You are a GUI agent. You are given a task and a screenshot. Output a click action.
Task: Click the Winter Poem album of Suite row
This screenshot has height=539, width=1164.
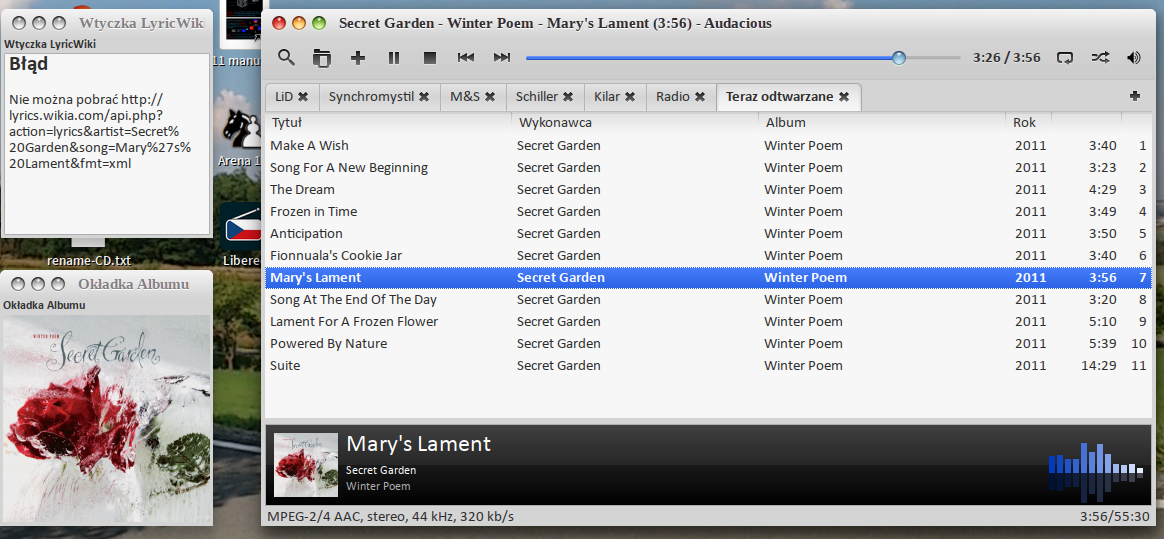click(x=803, y=366)
